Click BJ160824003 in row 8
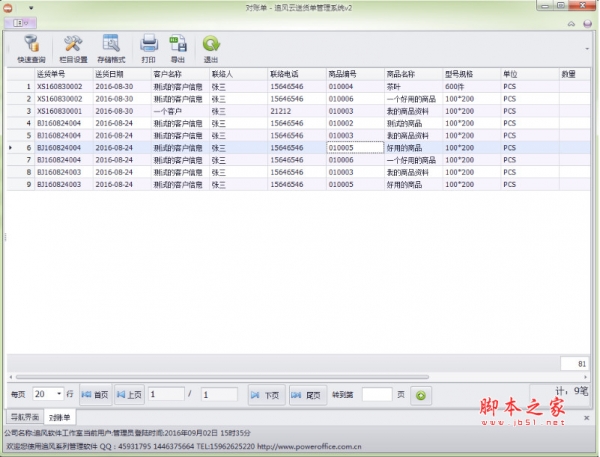Screen dimensions: 600x457 click(64, 172)
